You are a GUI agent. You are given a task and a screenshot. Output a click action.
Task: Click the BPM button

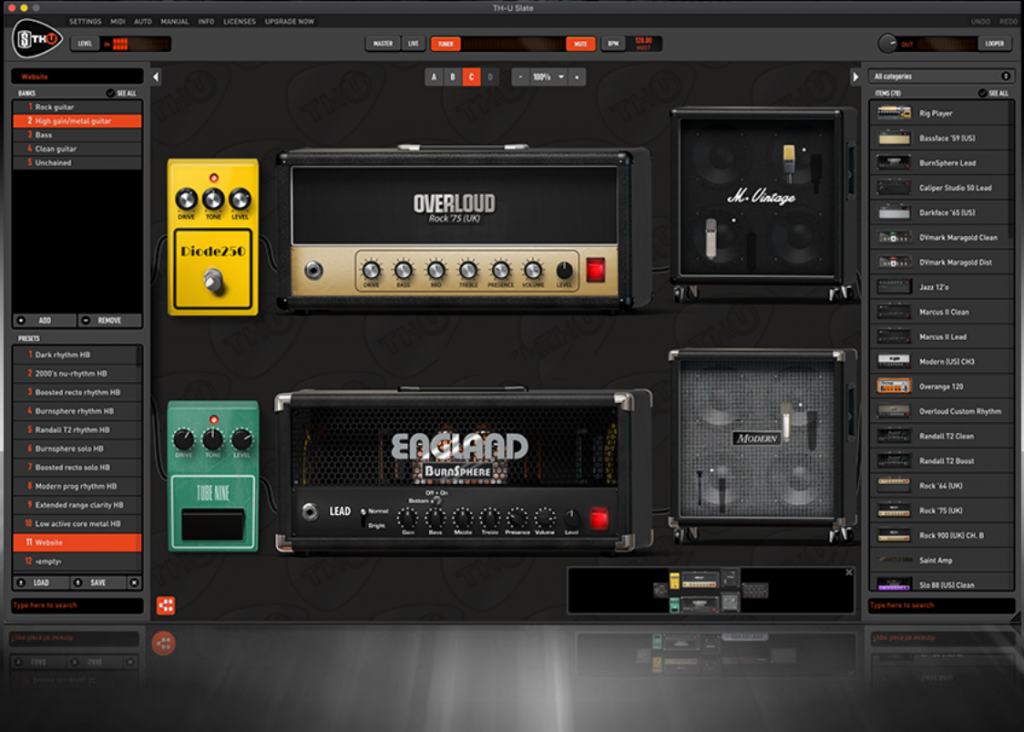pos(613,44)
